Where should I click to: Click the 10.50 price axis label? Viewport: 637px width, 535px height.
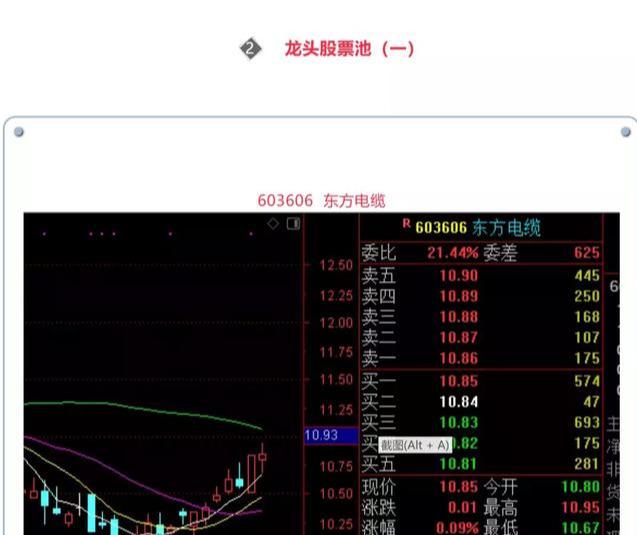336,494
